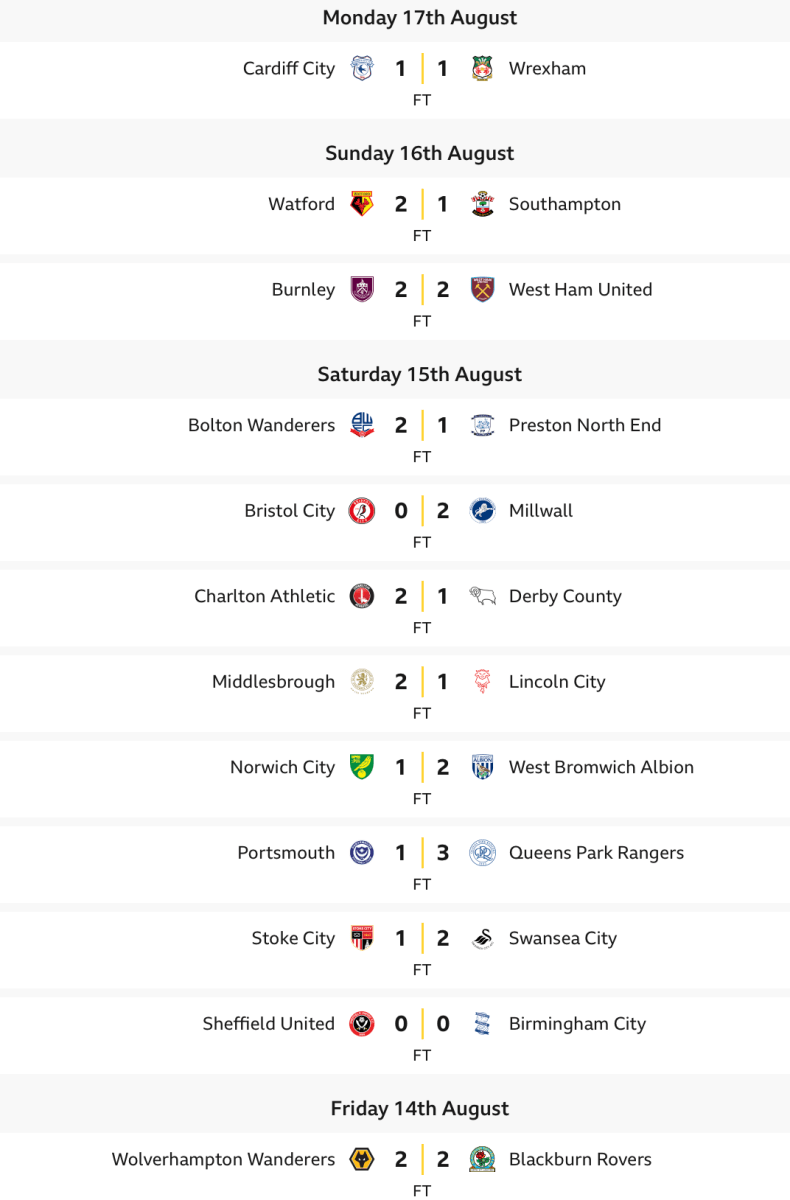
Task: Click the Millwall lion crest
Action: 482,511
